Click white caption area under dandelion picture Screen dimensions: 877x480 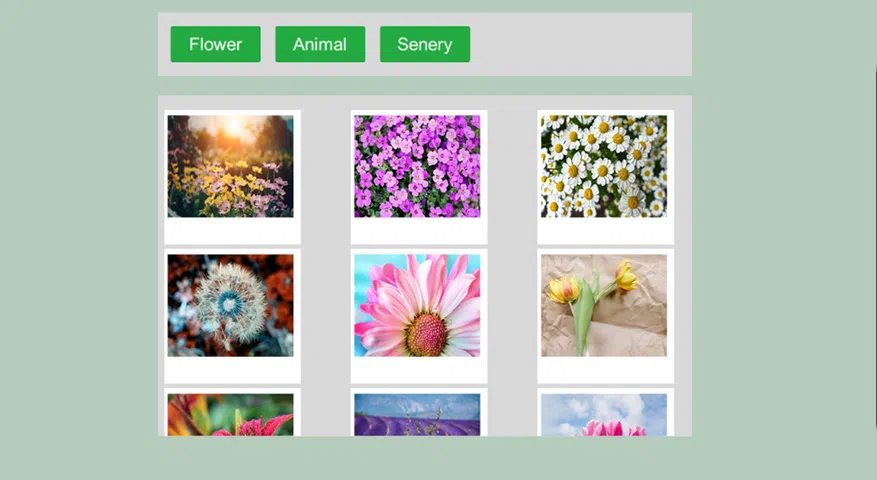[232, 370]
